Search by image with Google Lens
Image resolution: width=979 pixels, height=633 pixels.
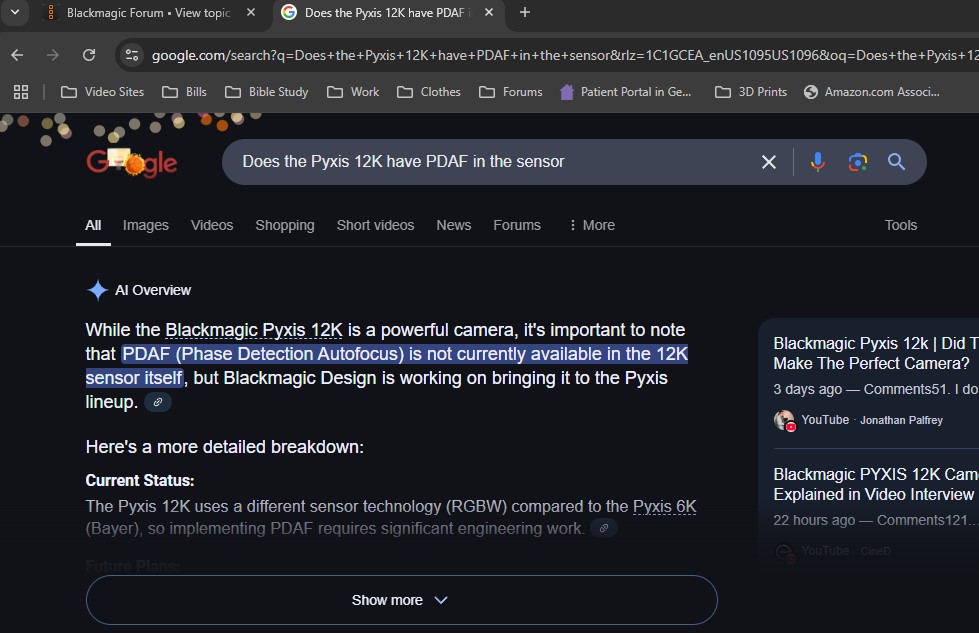tap(857, 162)
